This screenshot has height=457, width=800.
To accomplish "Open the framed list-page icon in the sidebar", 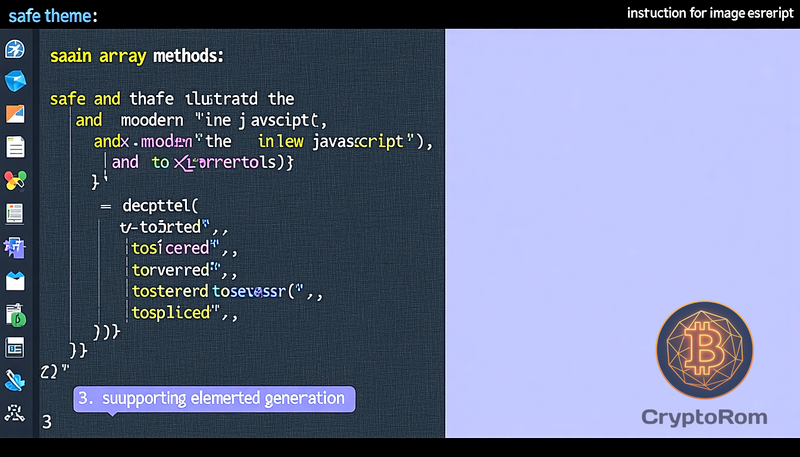I will pyautogui.click(x=15, y=214).
